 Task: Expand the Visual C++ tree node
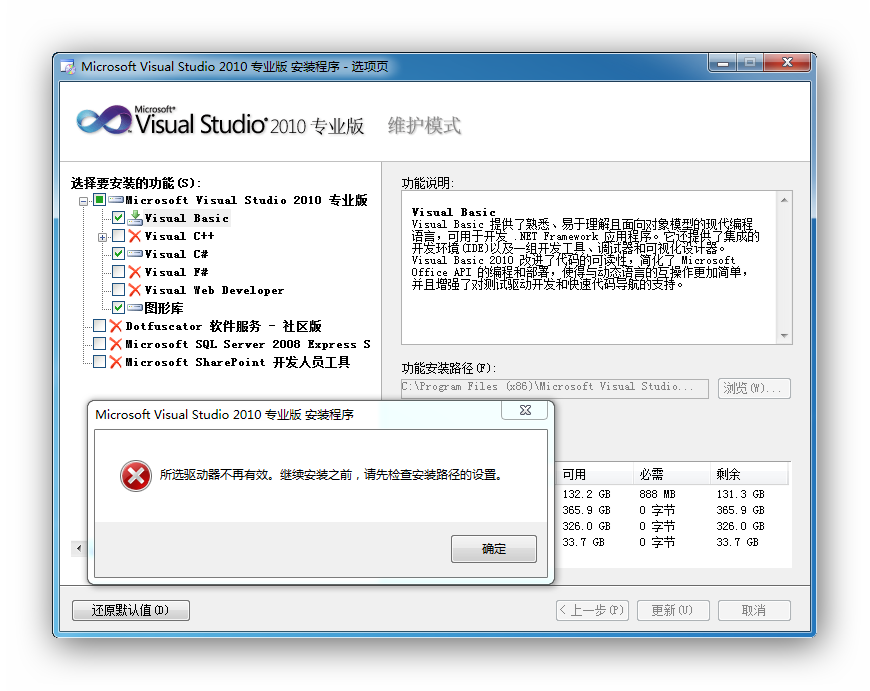tap(102, 238)
